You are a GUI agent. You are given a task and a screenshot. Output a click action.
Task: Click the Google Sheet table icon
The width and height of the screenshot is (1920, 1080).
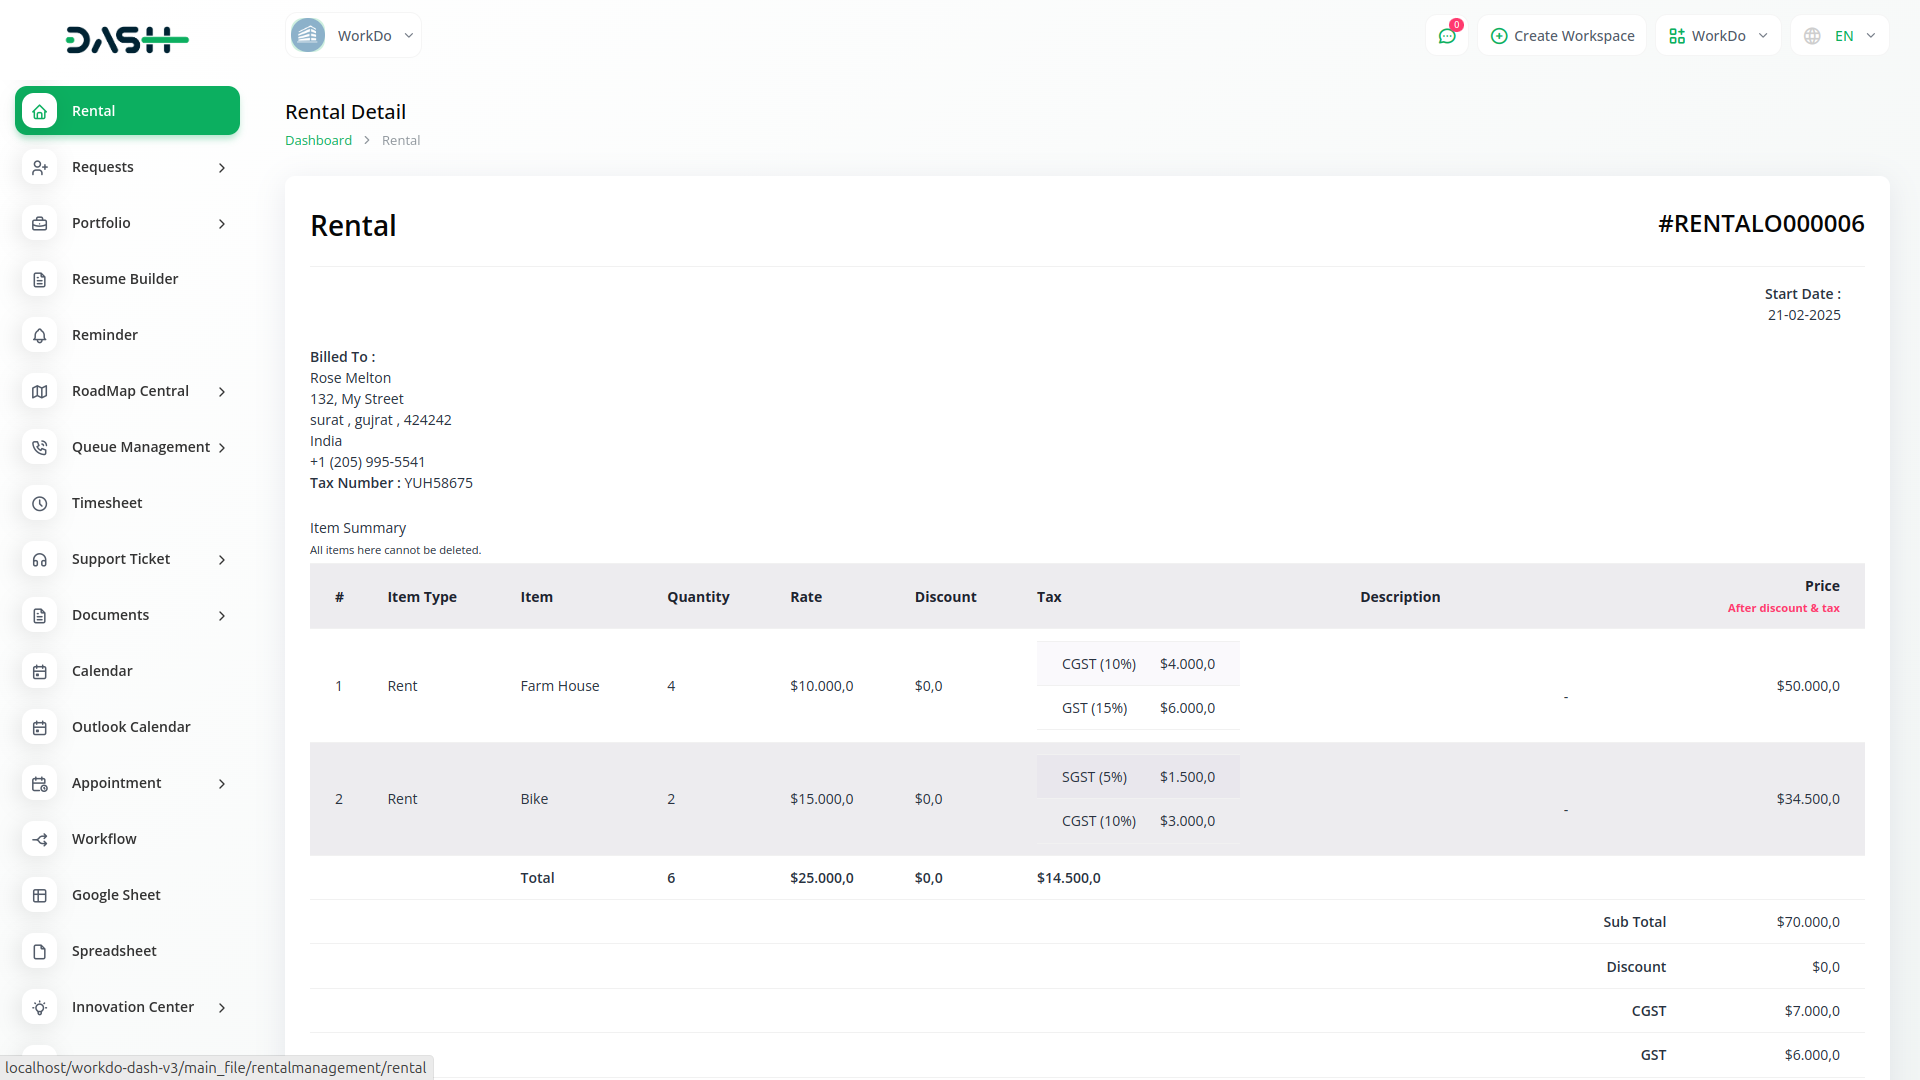[x=40, y=895]
